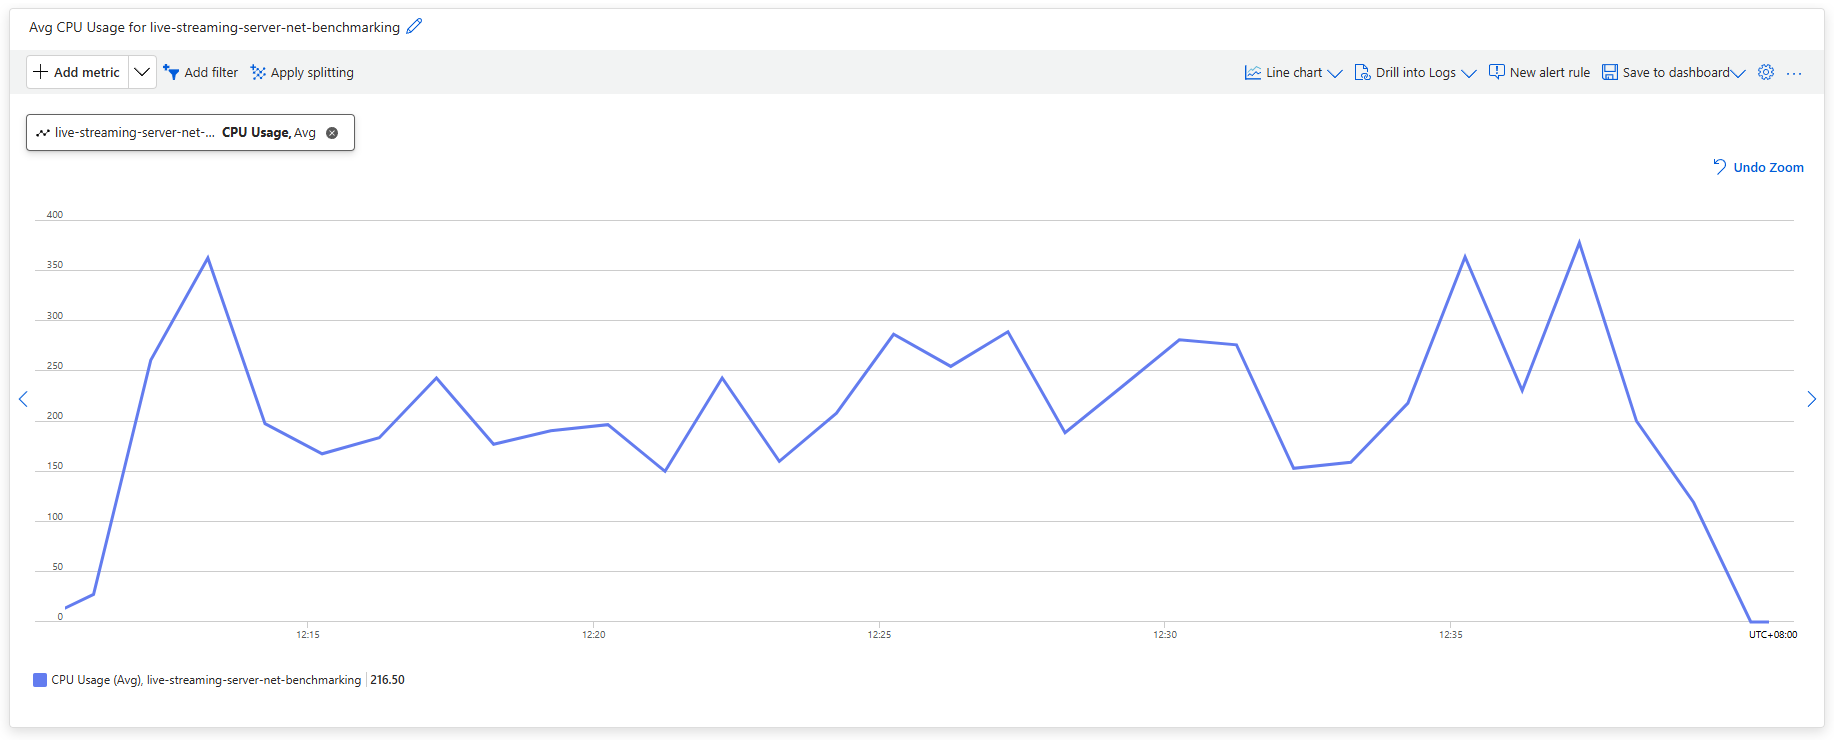Create a New alert rule

pyautogui.click(x=1539, y=72)
